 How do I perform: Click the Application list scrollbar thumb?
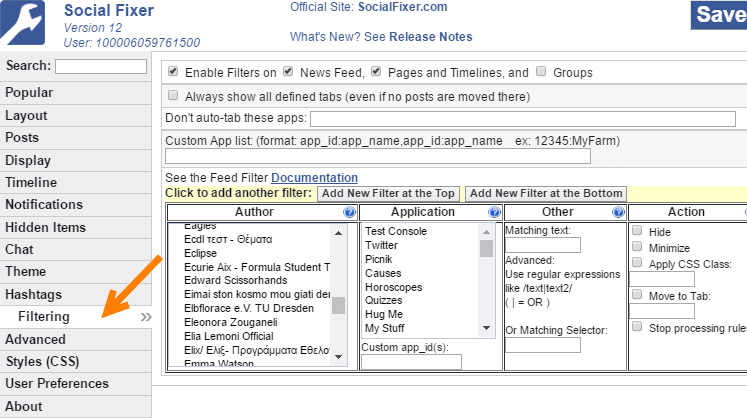[486, 248]
